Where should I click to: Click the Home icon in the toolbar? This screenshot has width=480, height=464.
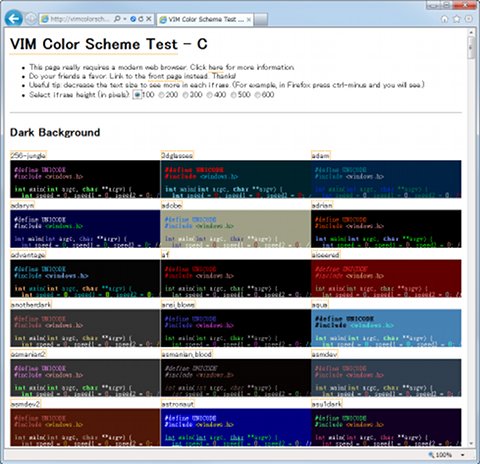445,19
